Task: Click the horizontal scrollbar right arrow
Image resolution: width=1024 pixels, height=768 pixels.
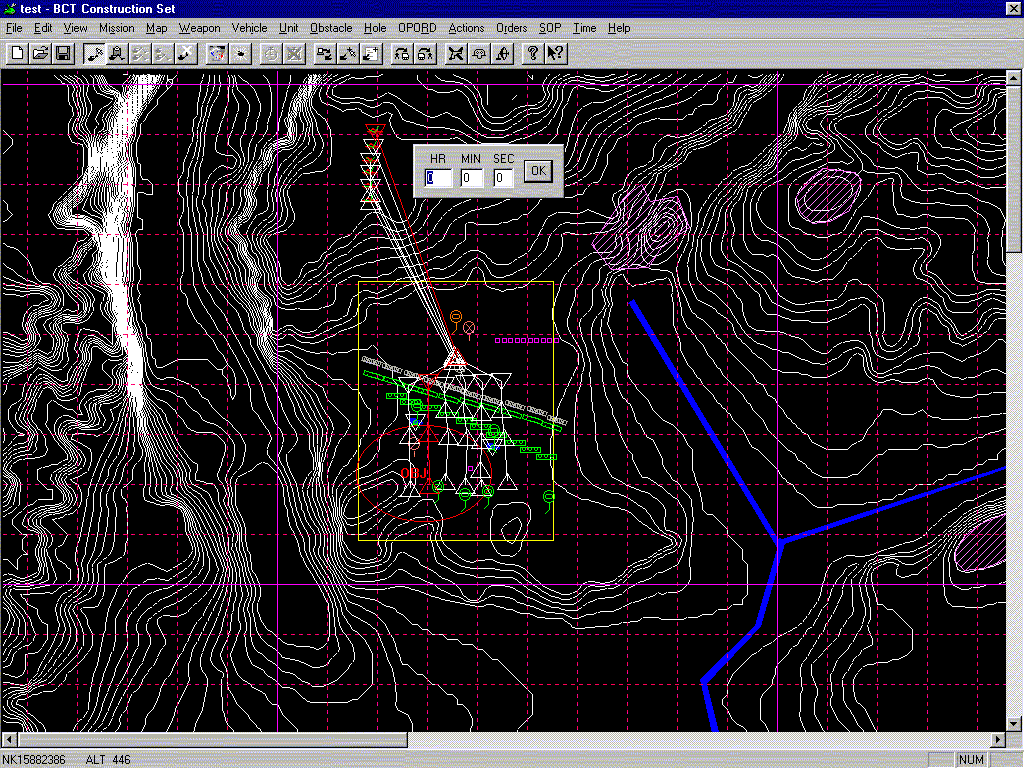Action: point(997,740)
